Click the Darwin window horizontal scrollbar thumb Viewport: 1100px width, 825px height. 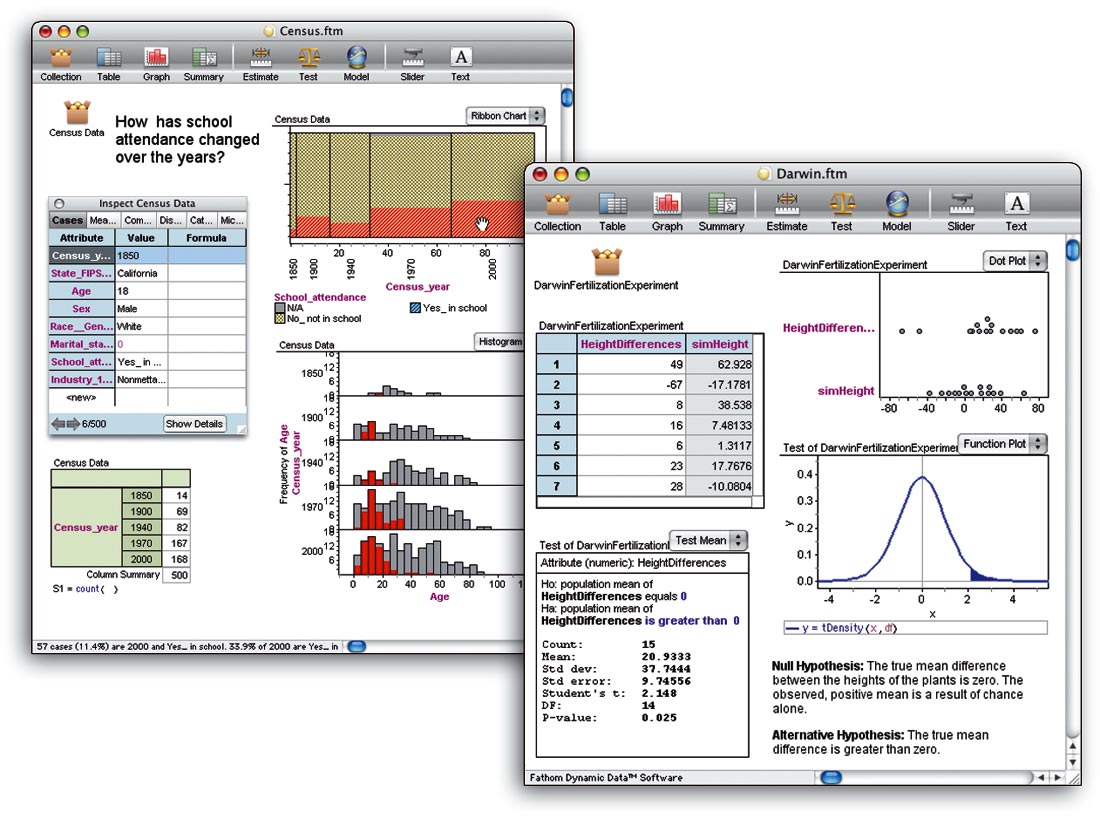[829, 776]
